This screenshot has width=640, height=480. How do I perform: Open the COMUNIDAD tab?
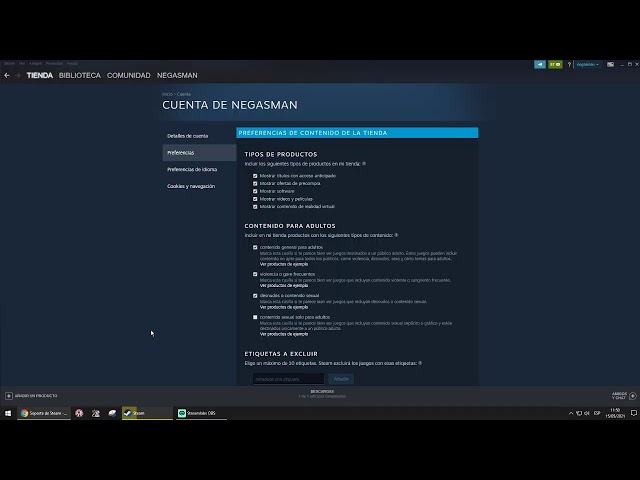coord(129,76)
